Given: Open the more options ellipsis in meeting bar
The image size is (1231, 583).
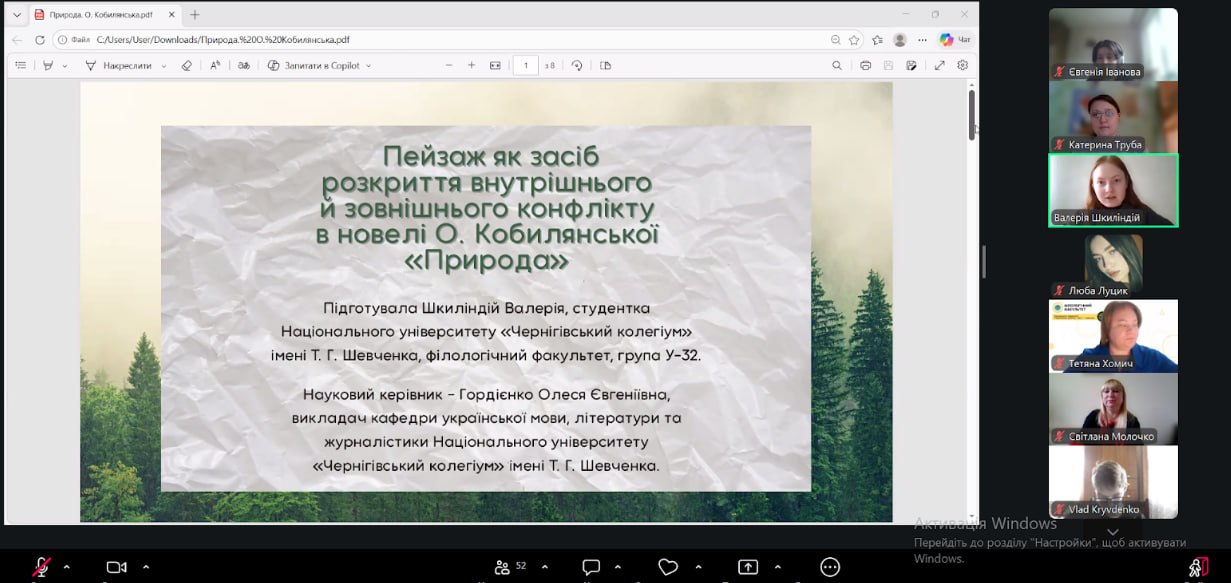Looking at the screenshot, I should tap(829, 567).
